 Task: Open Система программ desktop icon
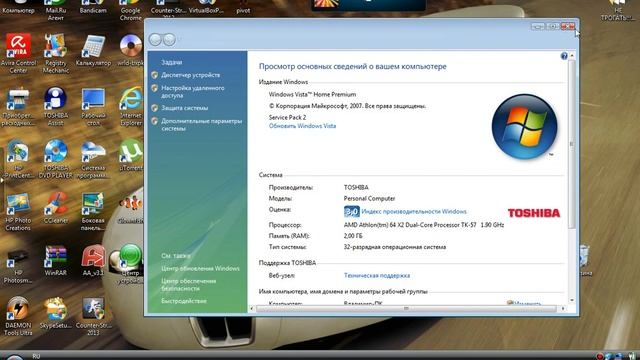(93, 158)
